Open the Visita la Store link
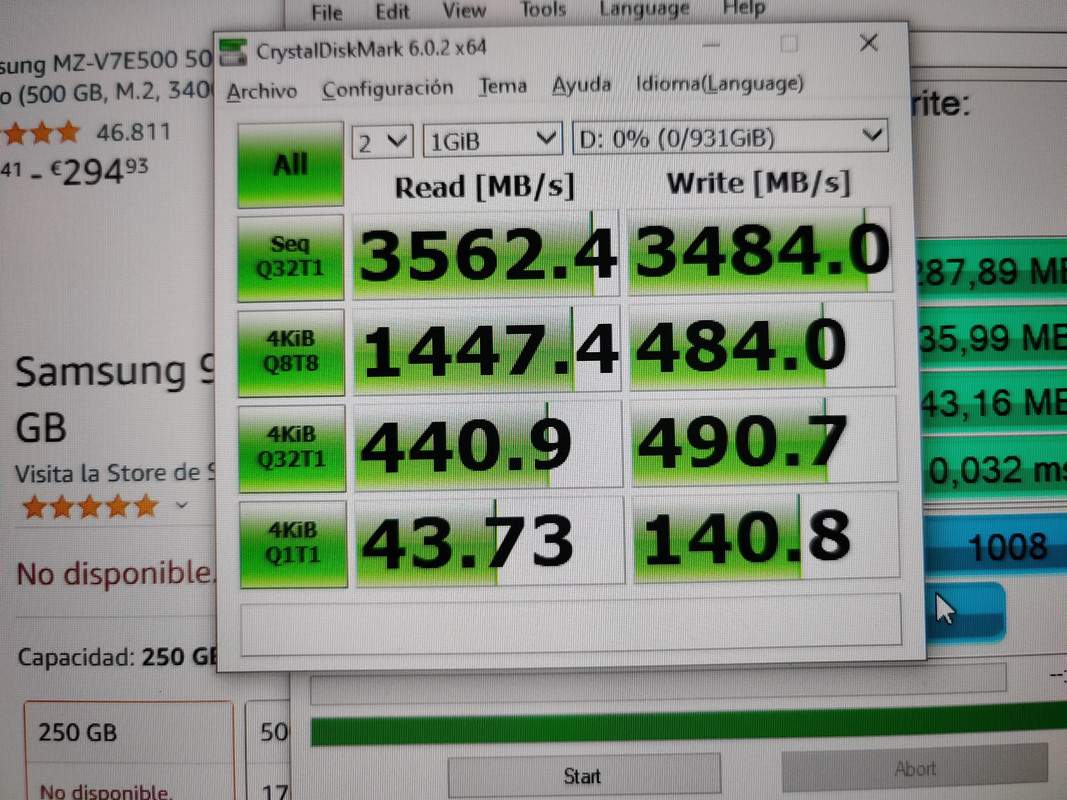 (x=114, y=472)
